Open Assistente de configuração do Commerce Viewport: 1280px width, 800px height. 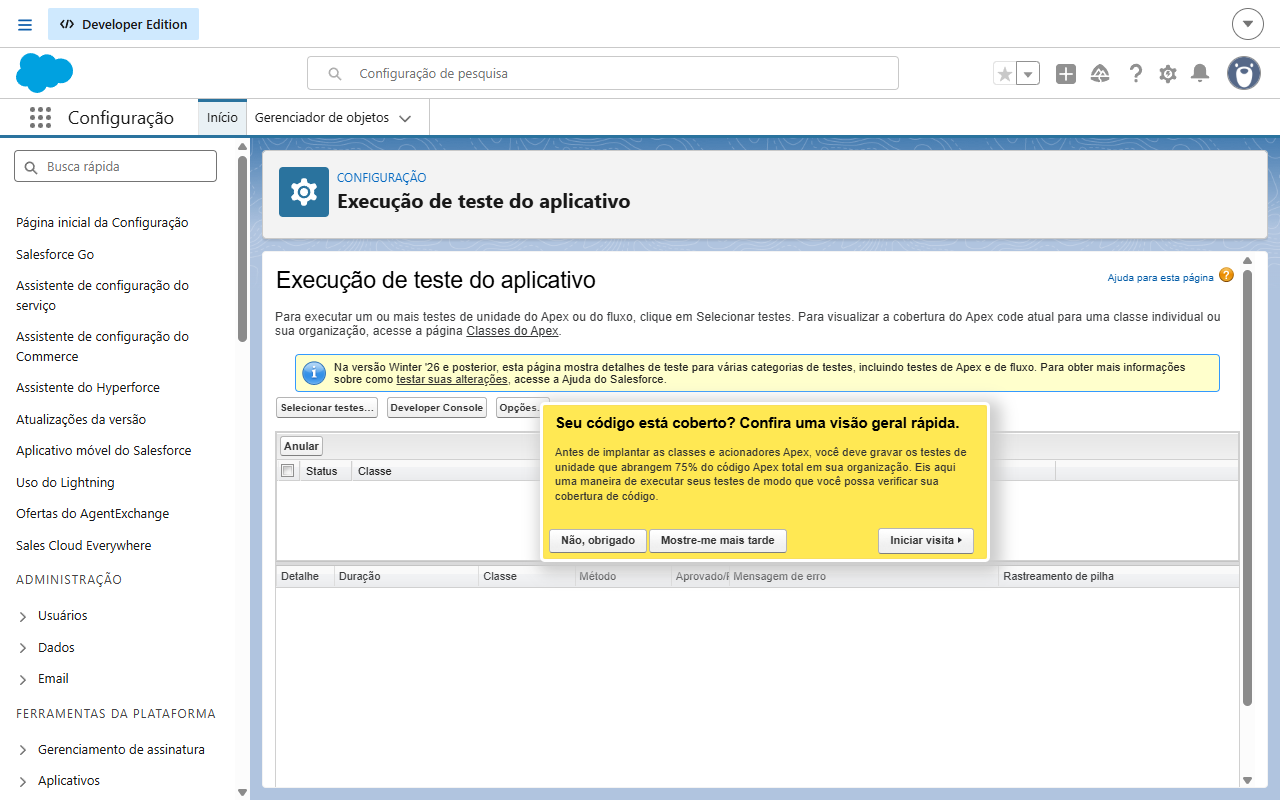coord(102,346)
